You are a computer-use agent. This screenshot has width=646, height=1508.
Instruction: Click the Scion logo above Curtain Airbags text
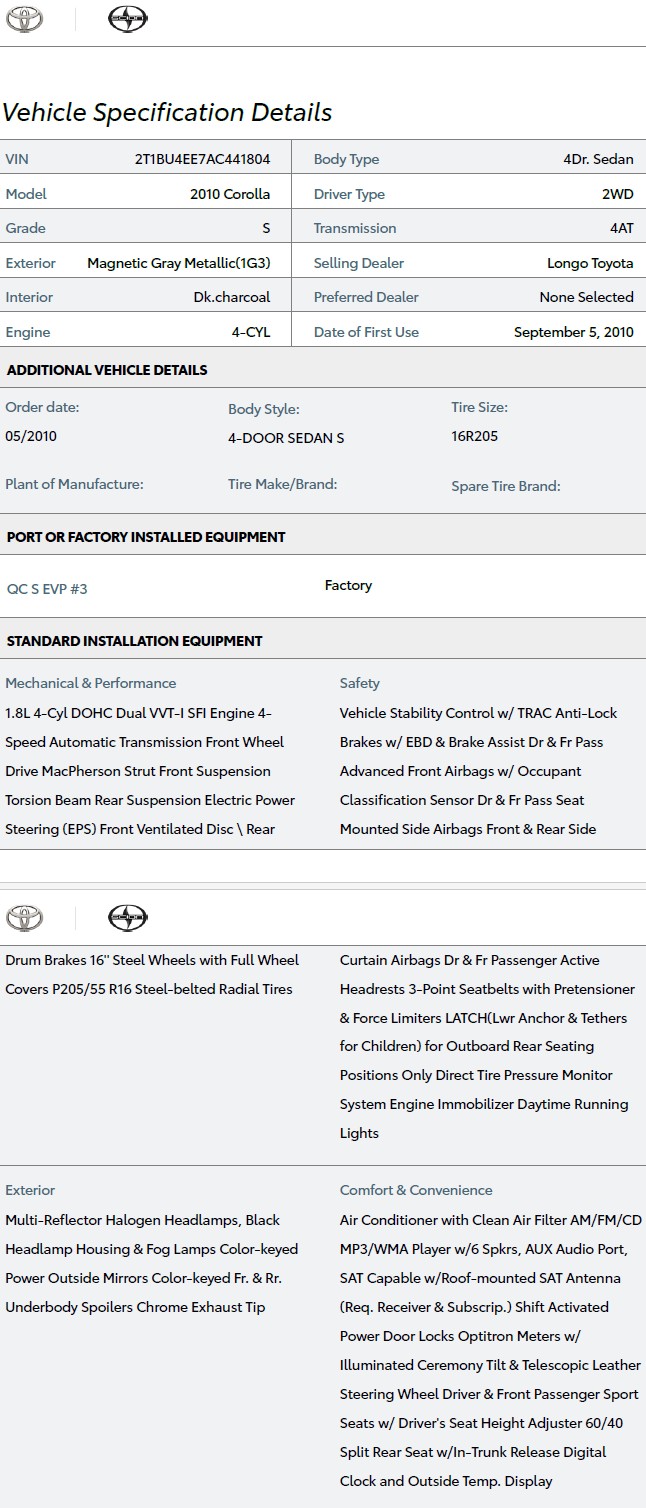click(x=127, y=917)
